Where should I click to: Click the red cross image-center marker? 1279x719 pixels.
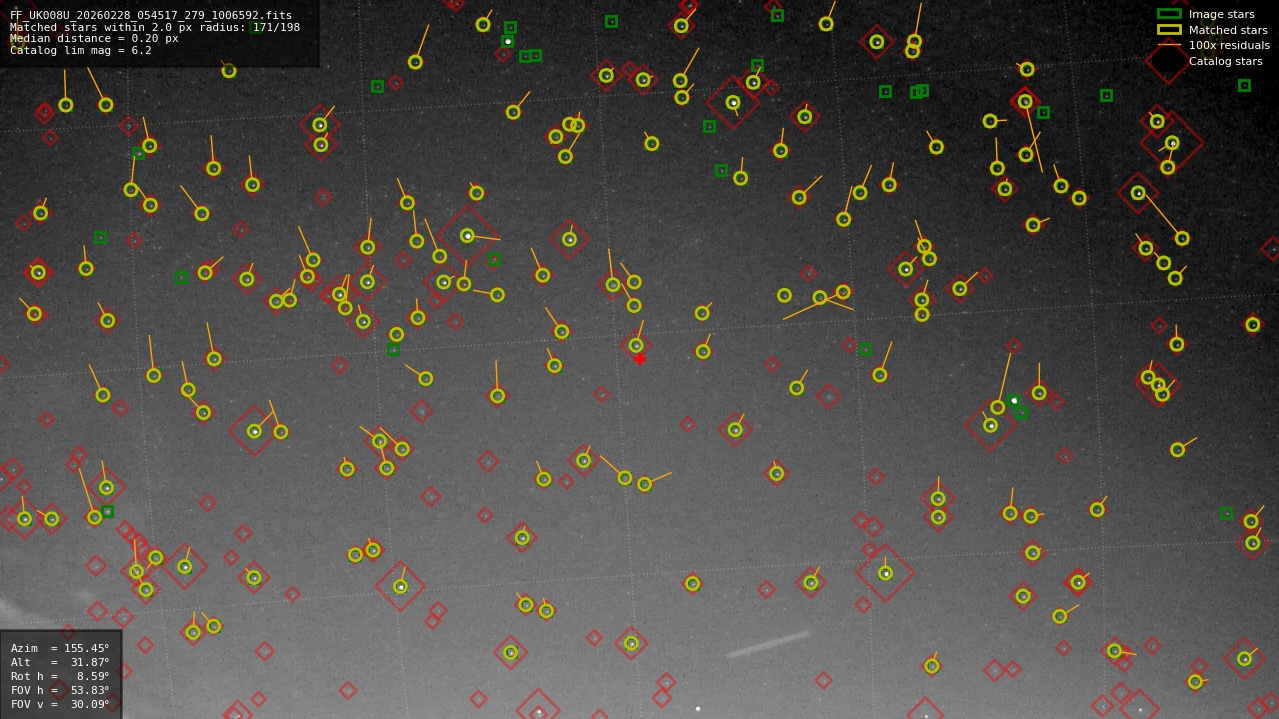point(640,359)
